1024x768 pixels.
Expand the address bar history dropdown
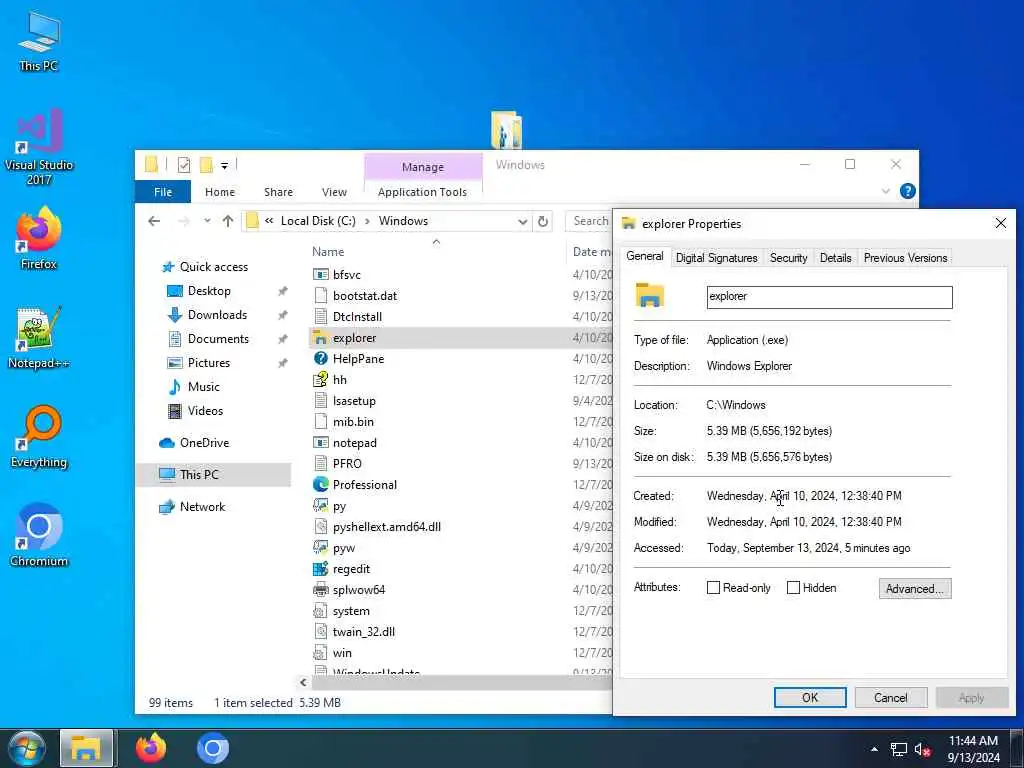[x=522, y=221]
